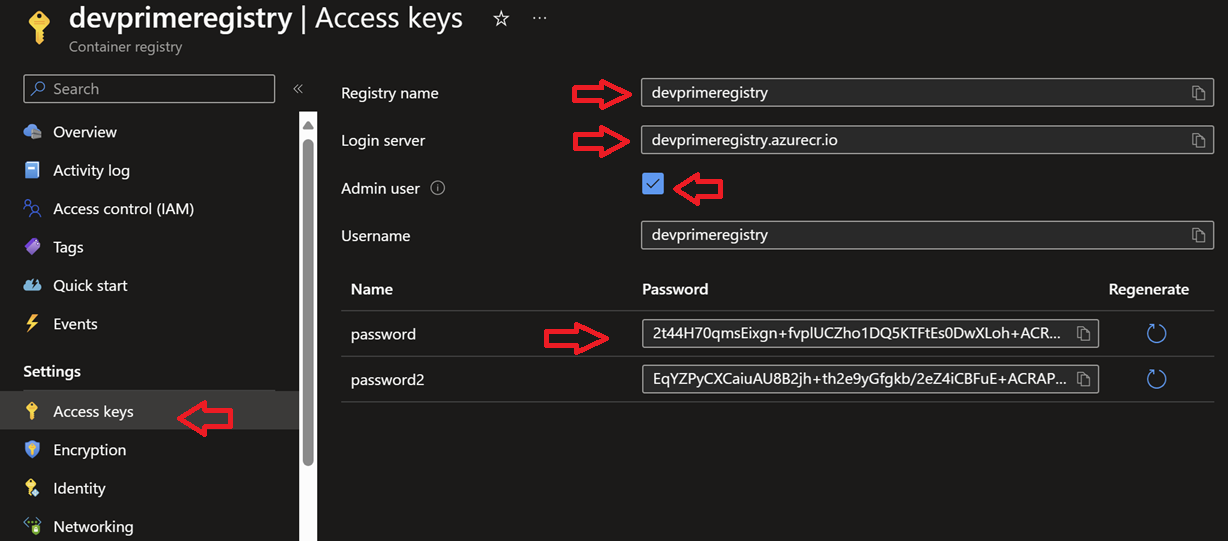Click the Encryption shield icon
Viewport: 1228px width, 541px height.
point(33,450)
